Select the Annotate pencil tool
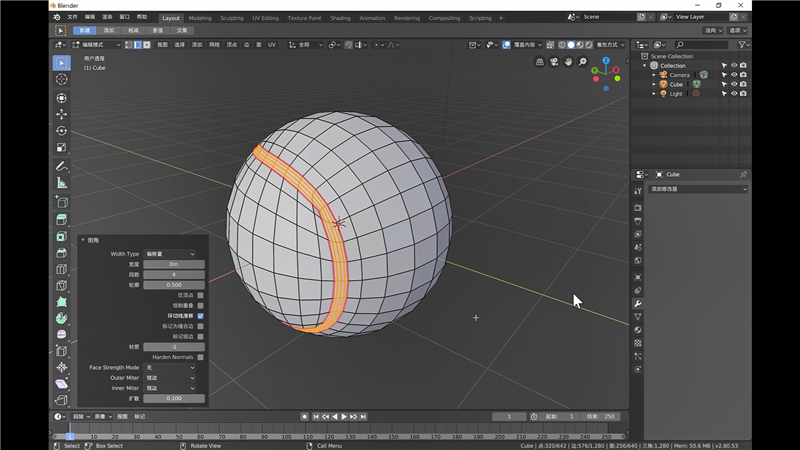 62,166
